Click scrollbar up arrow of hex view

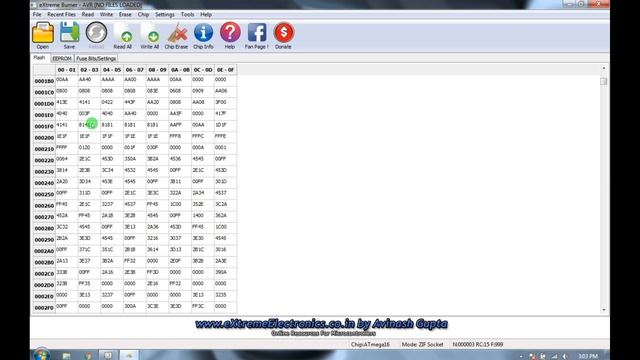pos(604,68)
